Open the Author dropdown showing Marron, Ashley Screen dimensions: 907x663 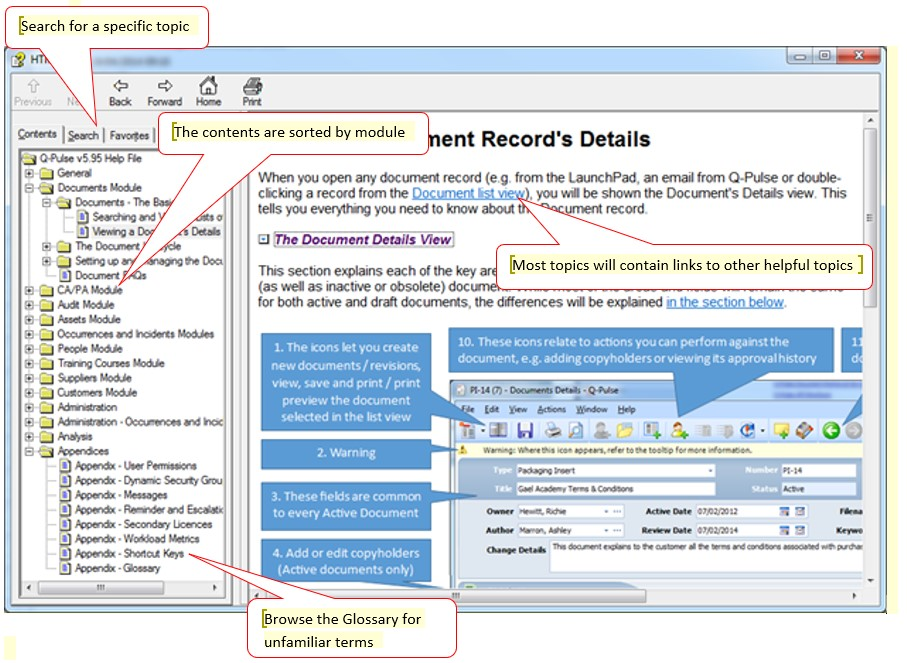coord(606,531)
